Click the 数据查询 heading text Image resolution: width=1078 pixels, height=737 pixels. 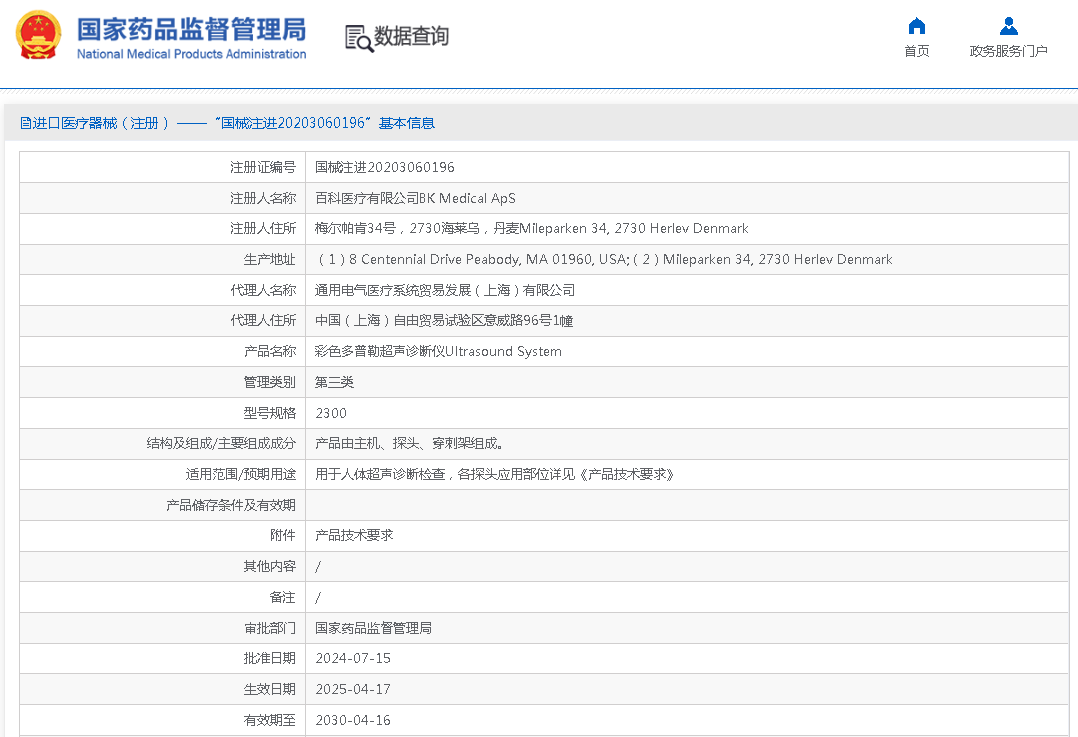click(x=411, y=37)
